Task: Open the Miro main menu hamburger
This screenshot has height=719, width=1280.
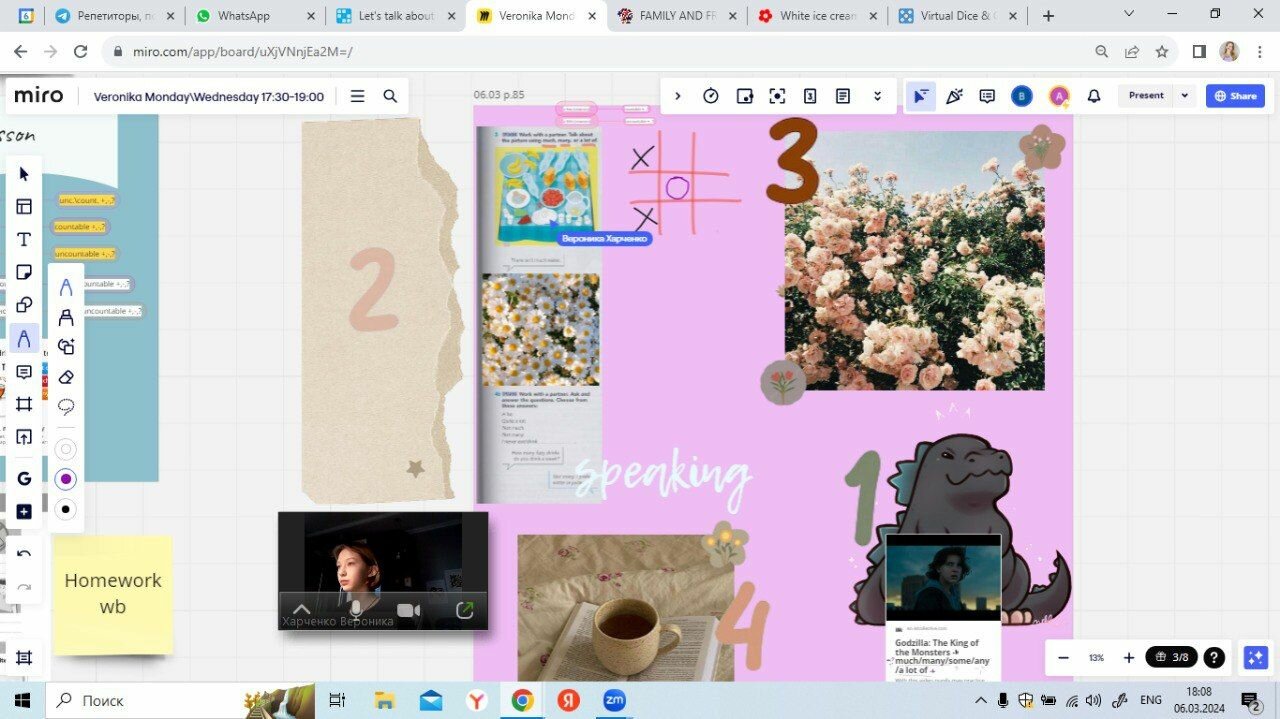Action: tap(357, 96)
